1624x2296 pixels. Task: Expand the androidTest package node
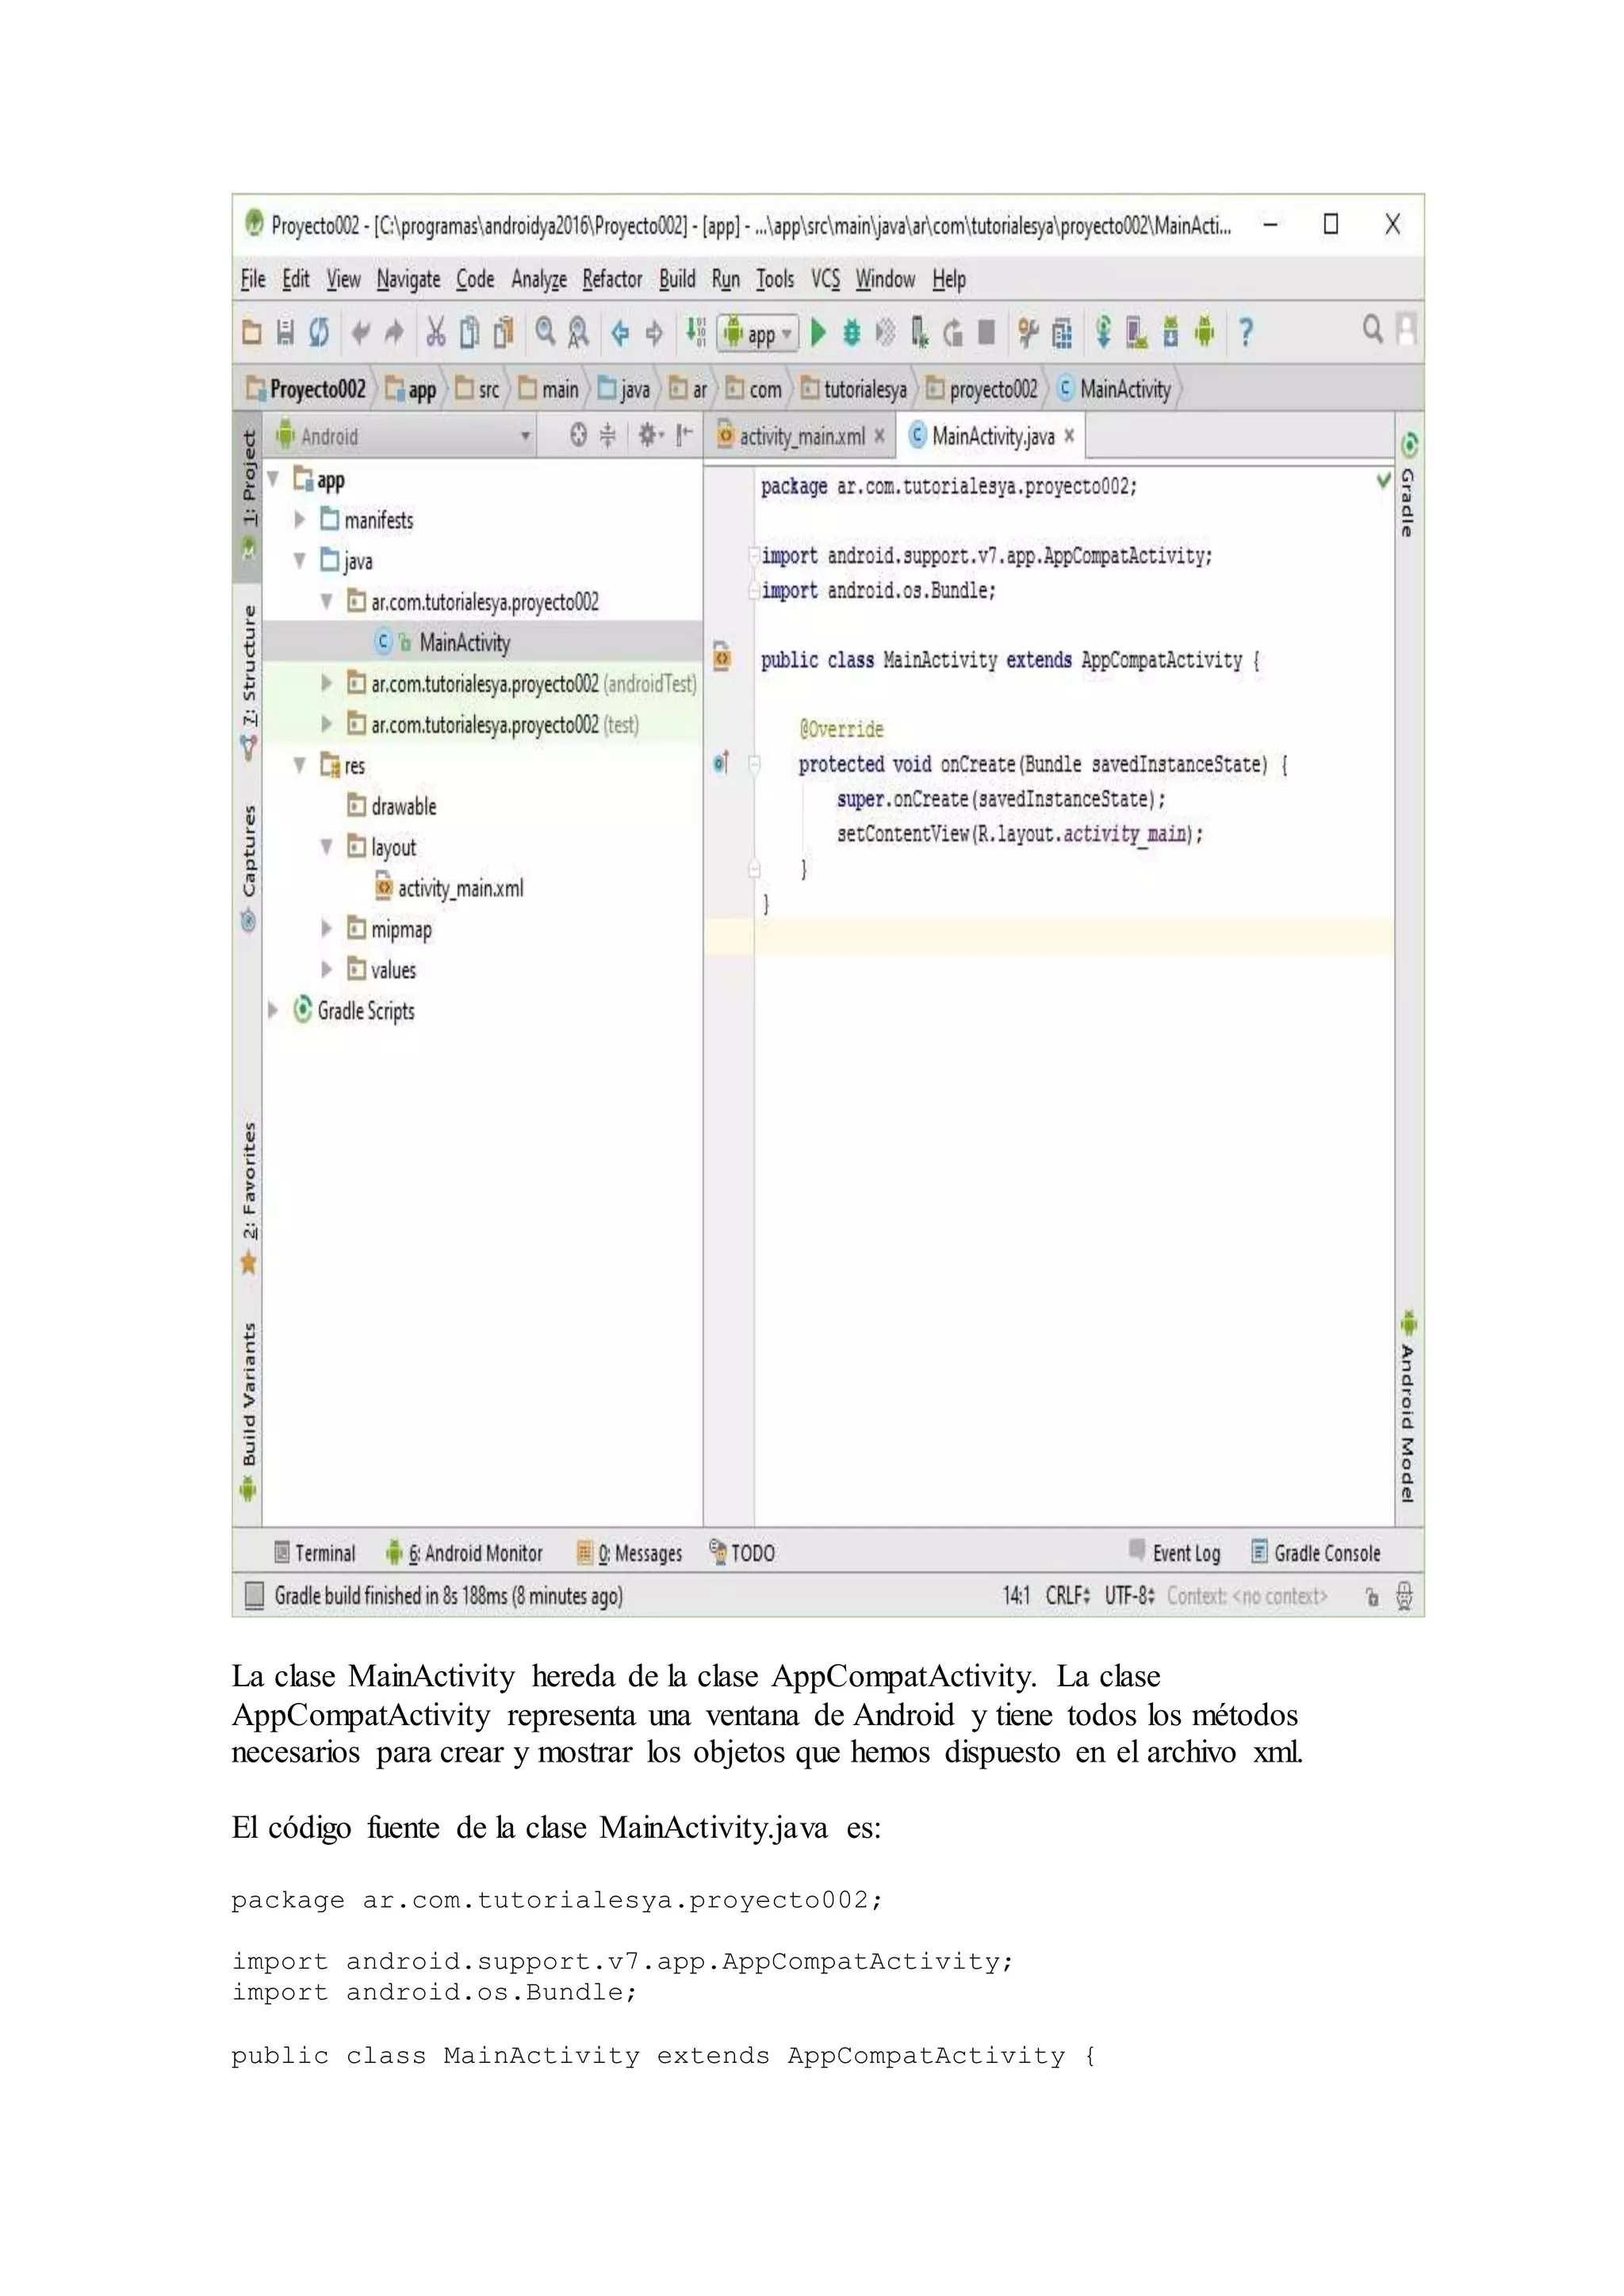(326, 683)
